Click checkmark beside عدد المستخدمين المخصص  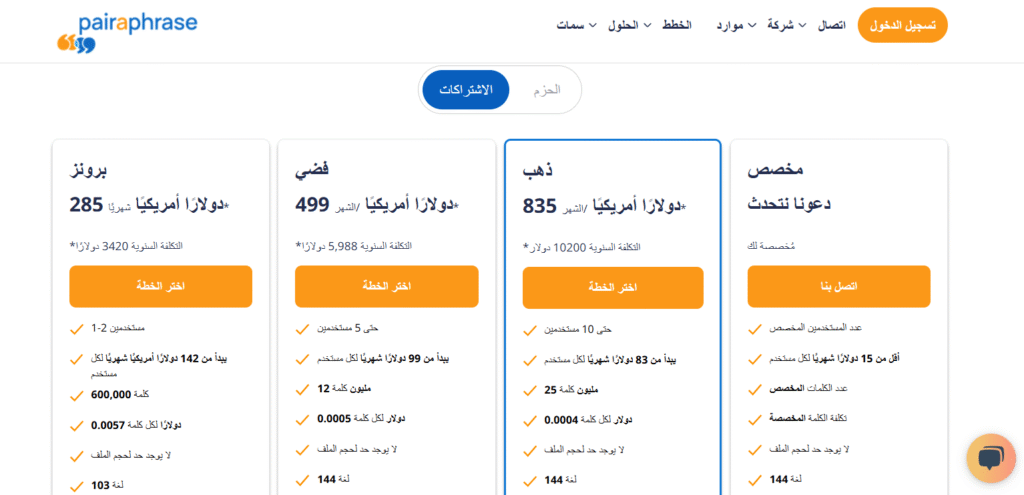[755, 328]
